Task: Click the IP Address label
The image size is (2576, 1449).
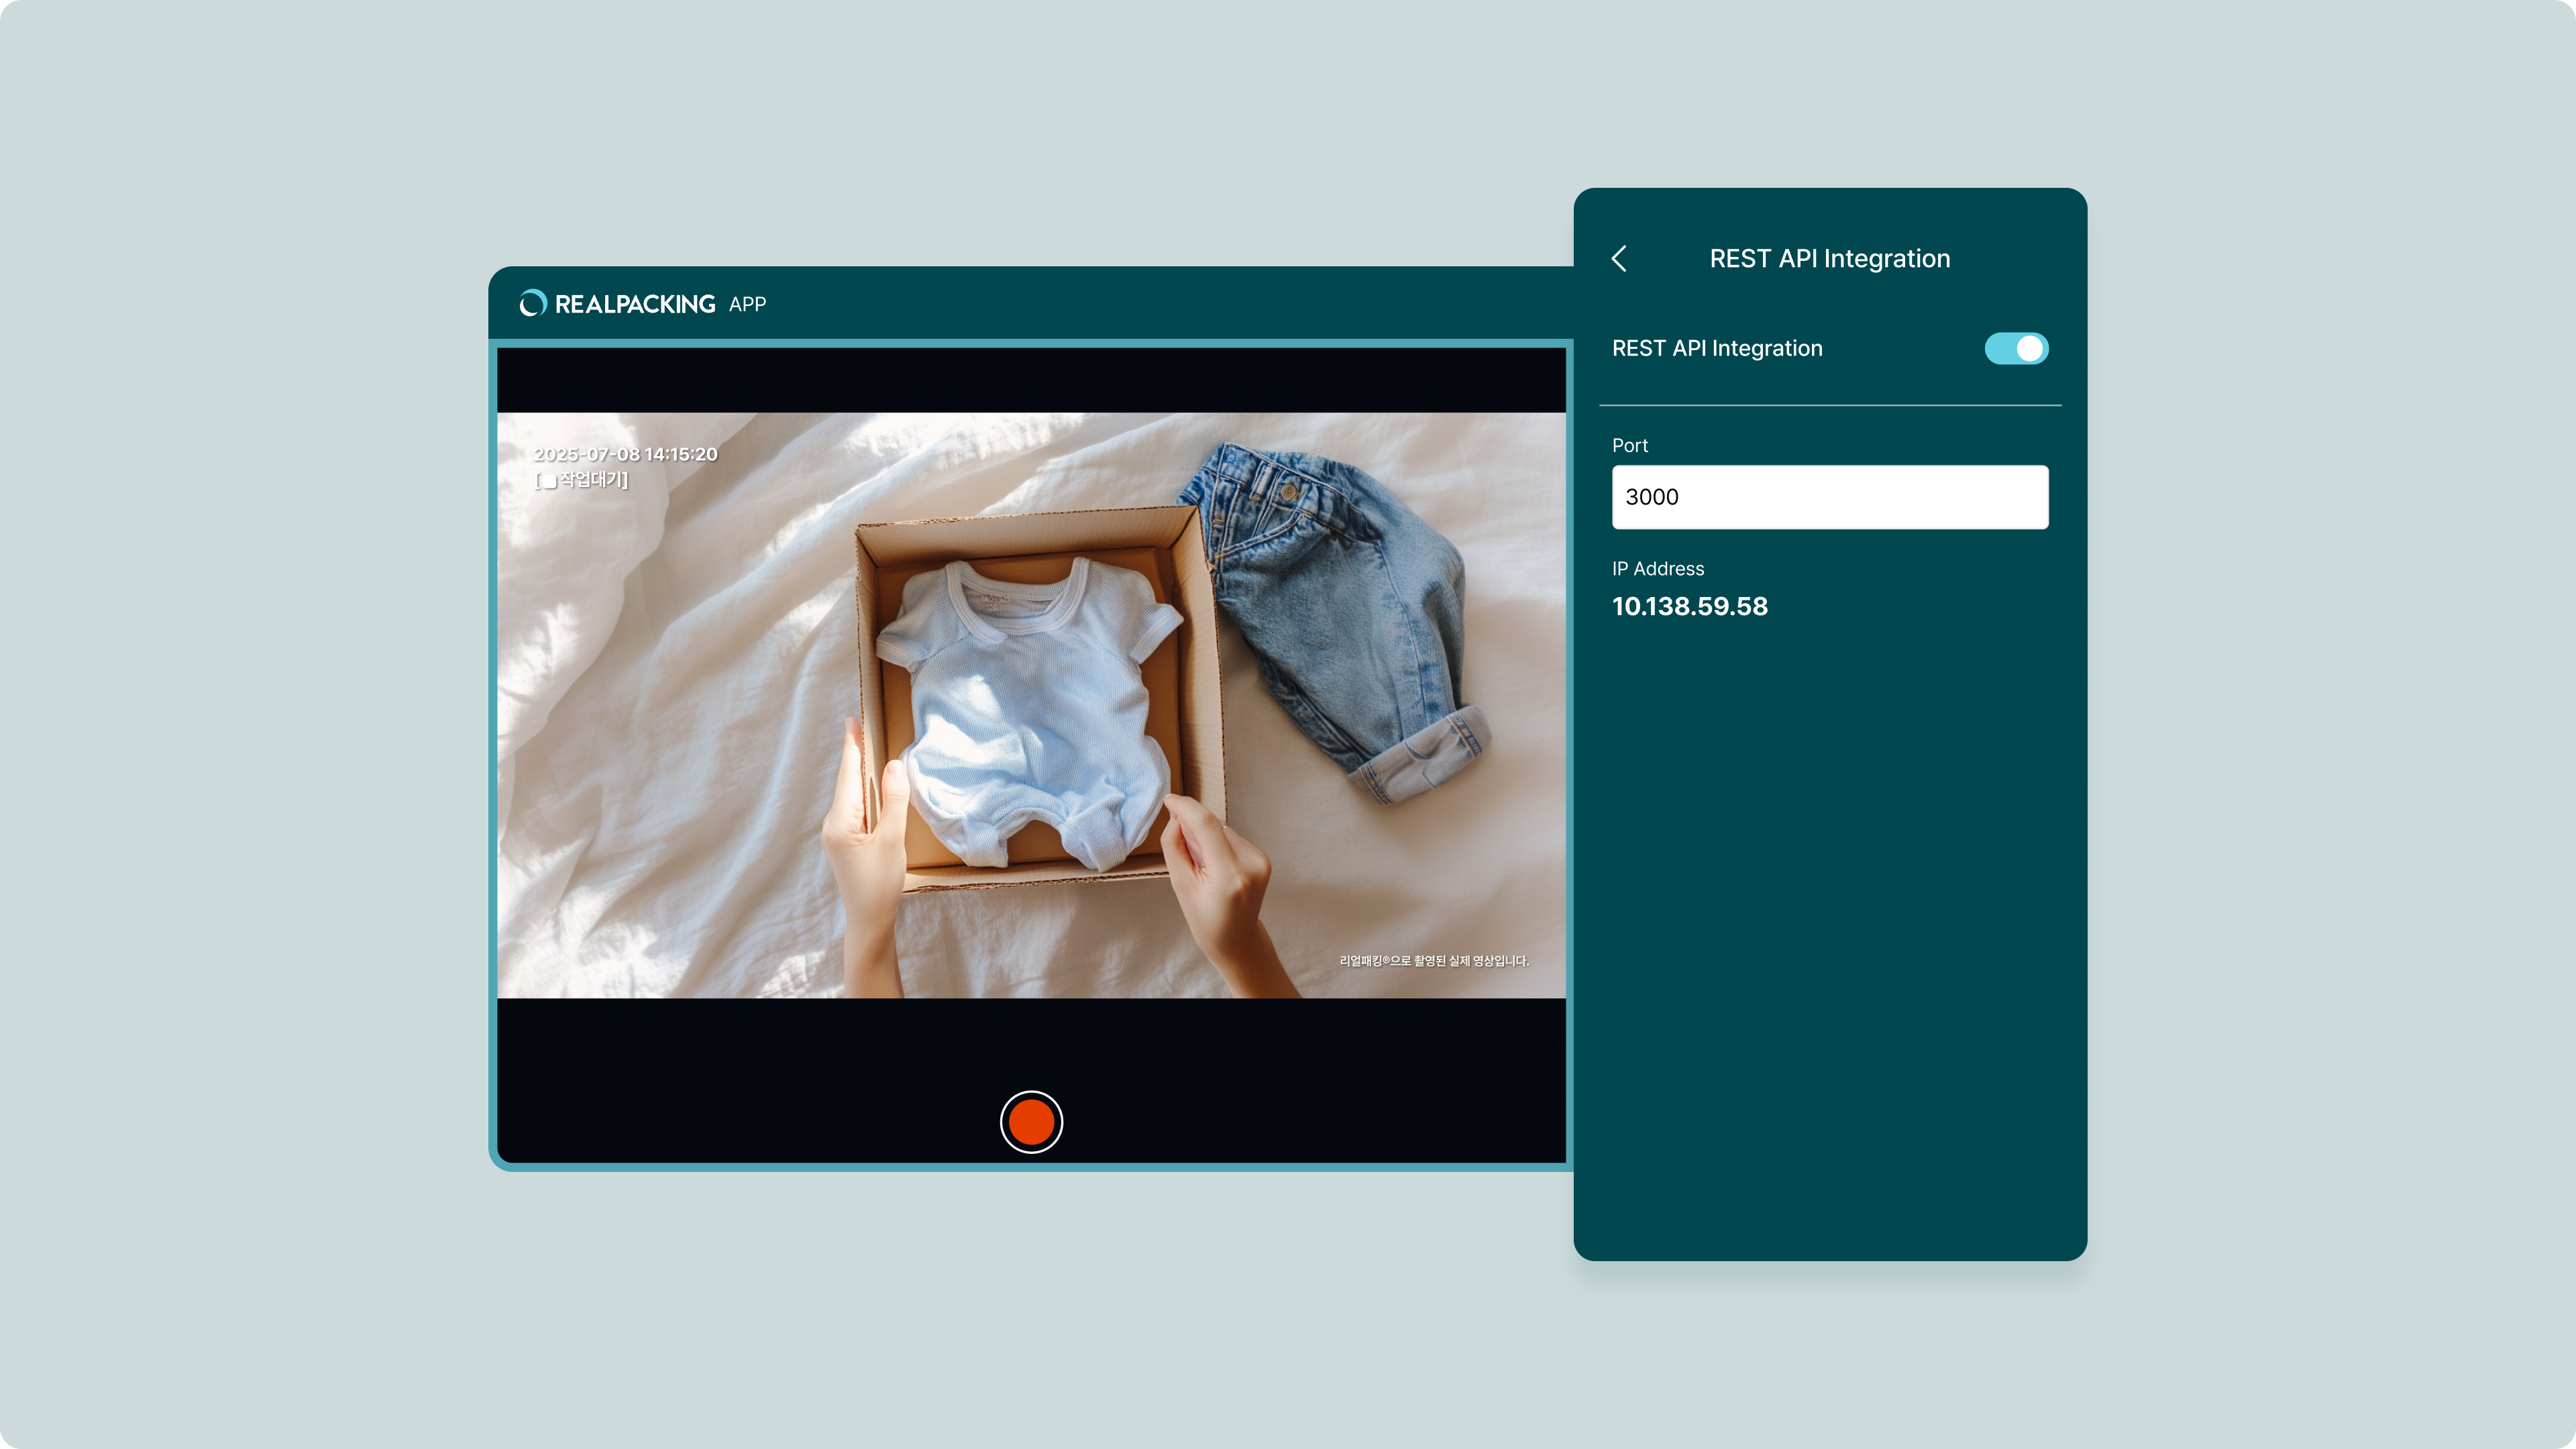Action: [x=1657, y=569]
